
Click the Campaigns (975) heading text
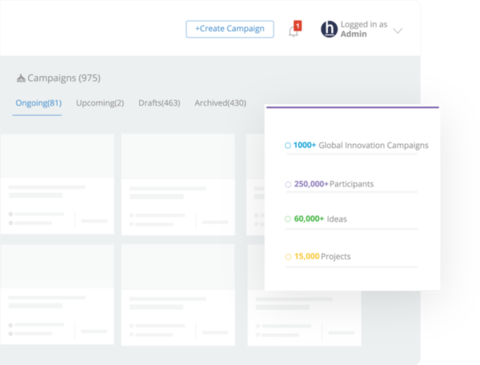click(x=64, y=78)
